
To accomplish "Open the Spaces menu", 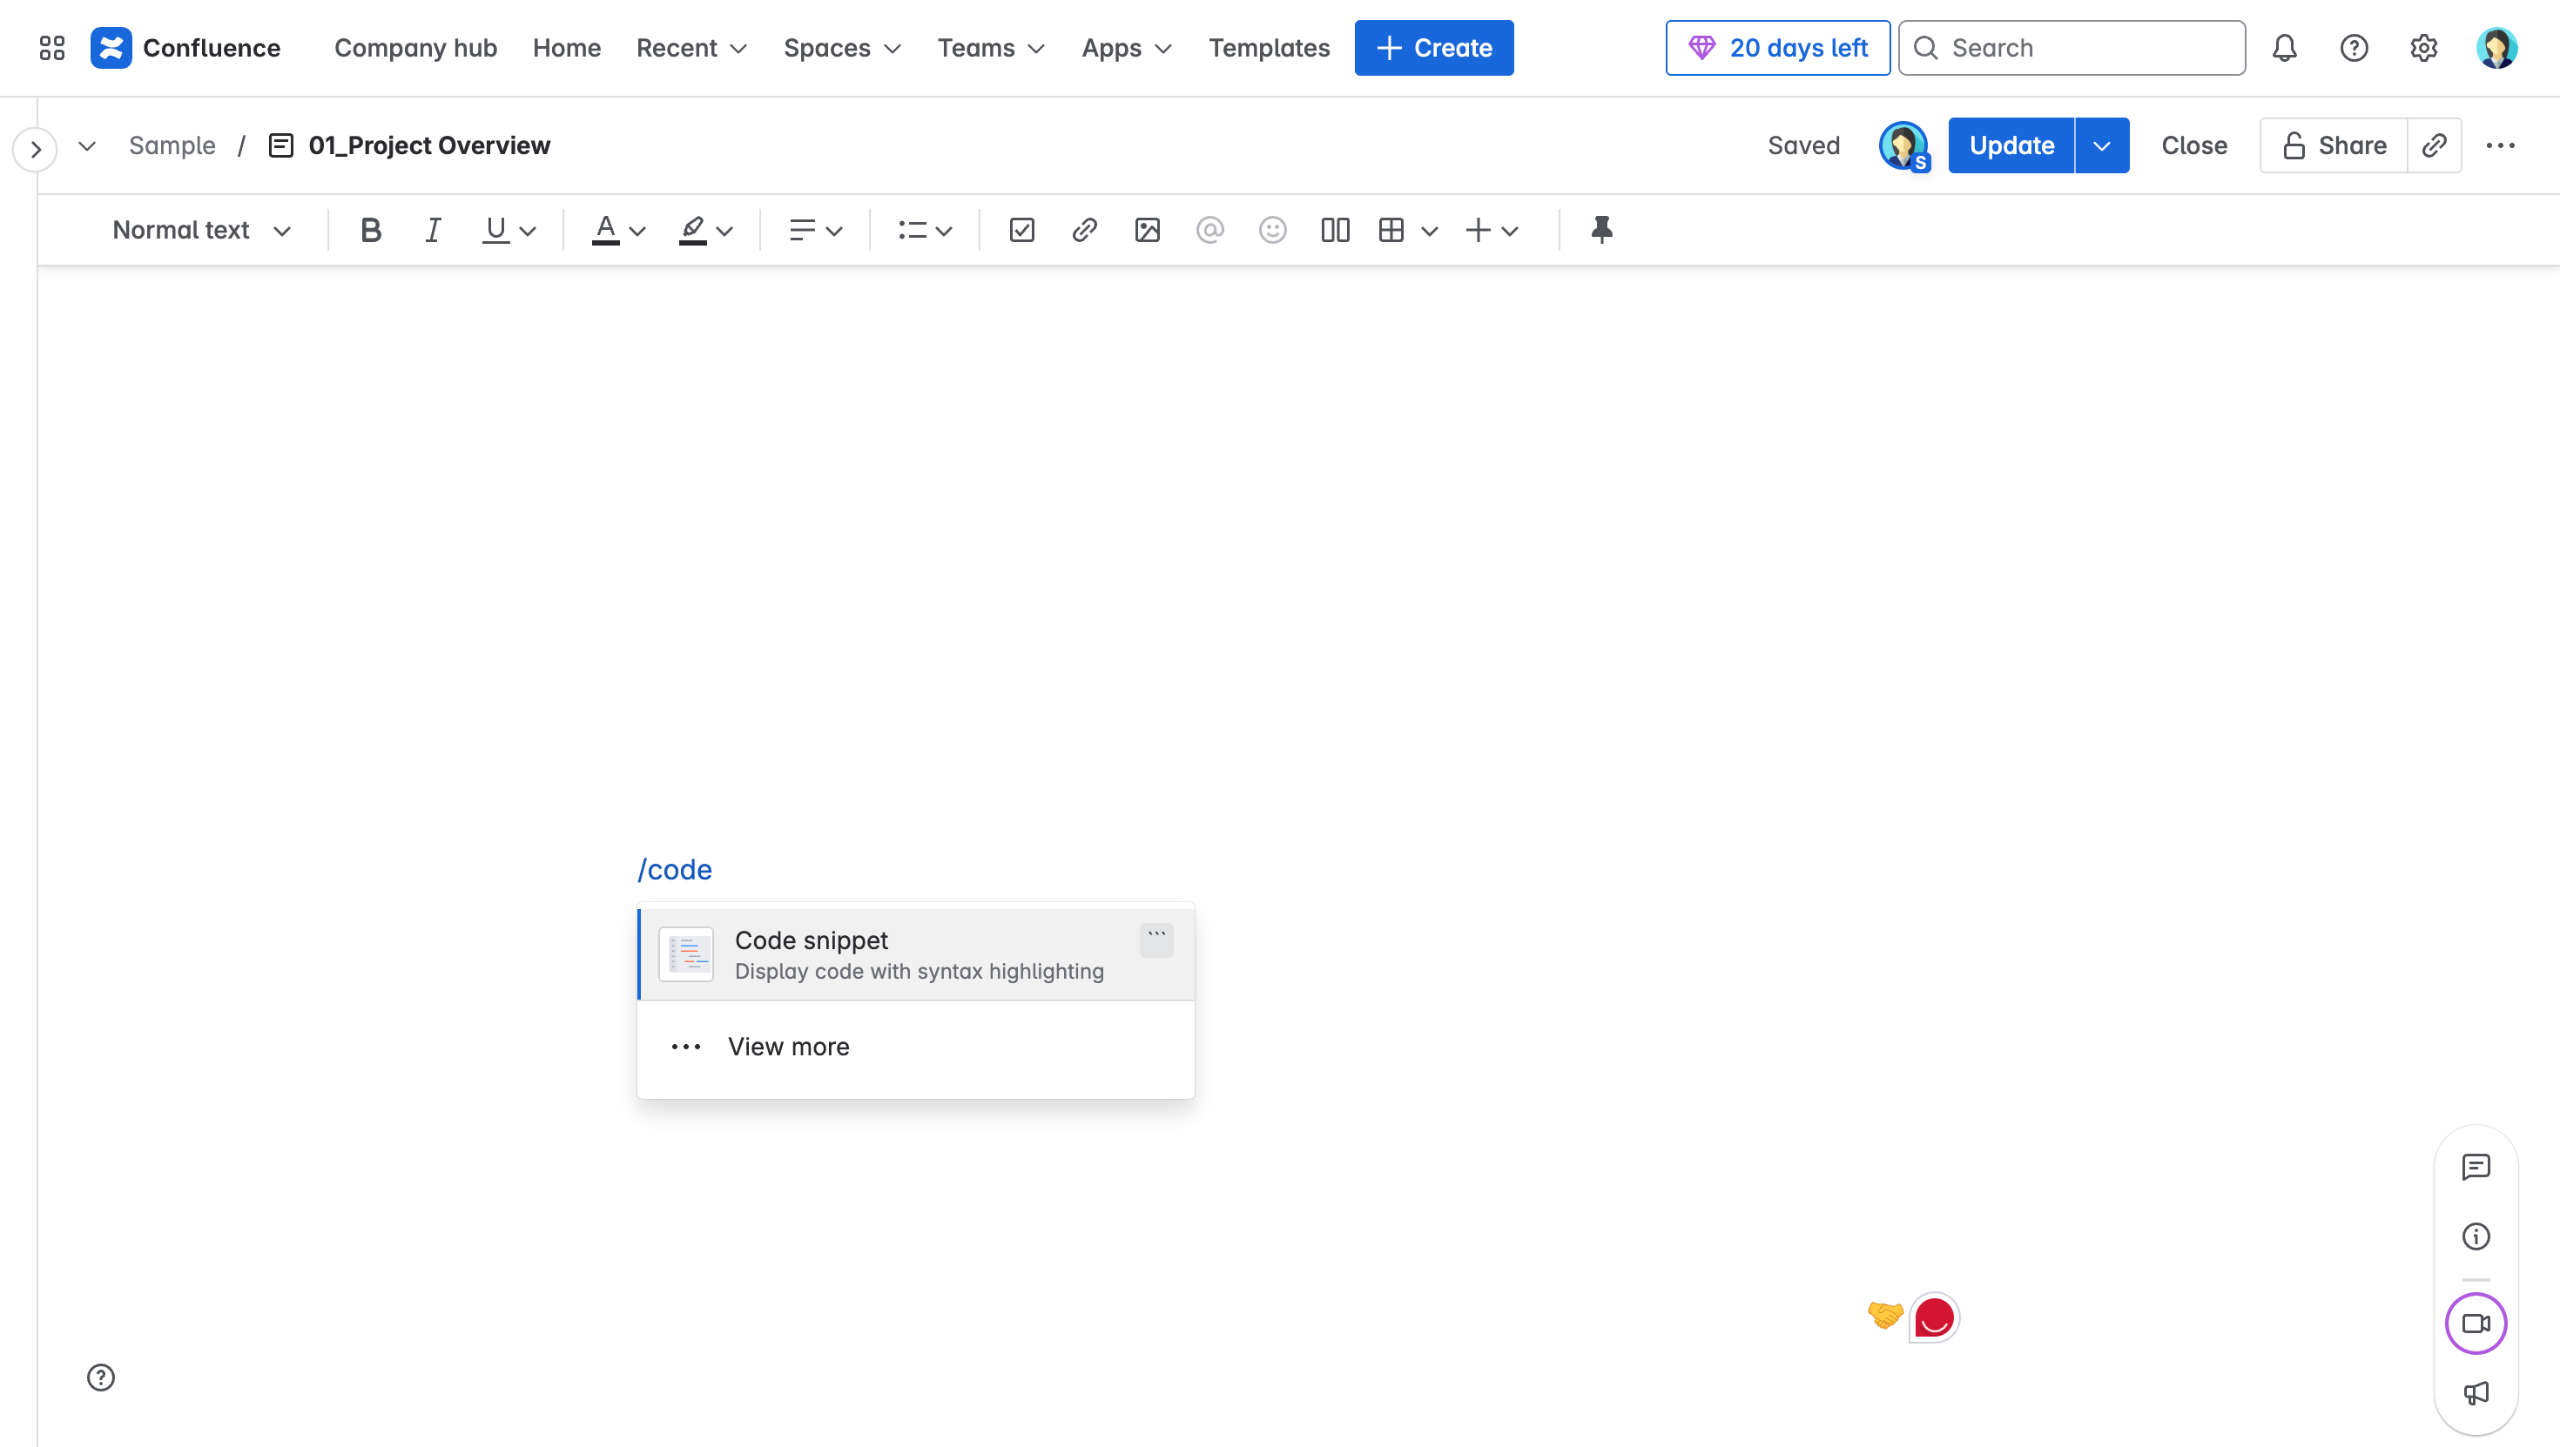I will click(842, 48).
